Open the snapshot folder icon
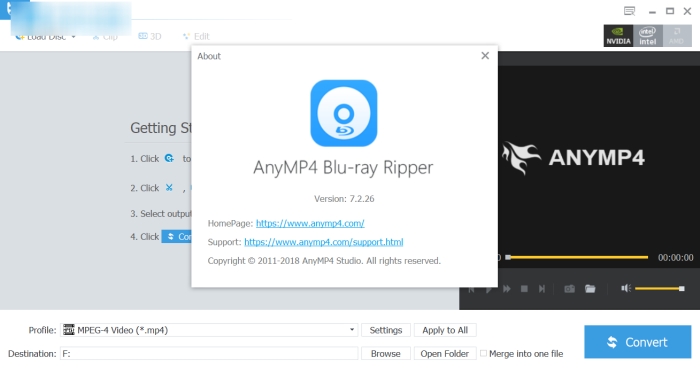700x376 pixels. click(590, 289)
